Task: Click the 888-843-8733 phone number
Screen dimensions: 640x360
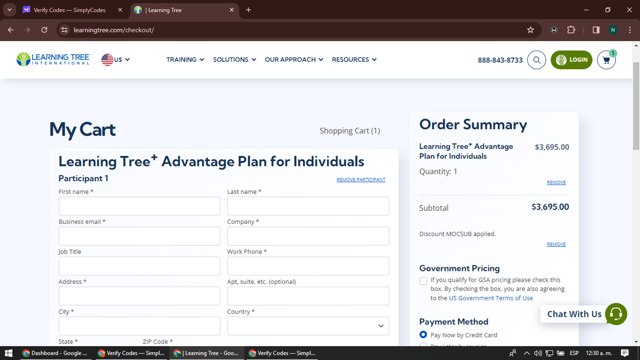Action: [500, 60]
